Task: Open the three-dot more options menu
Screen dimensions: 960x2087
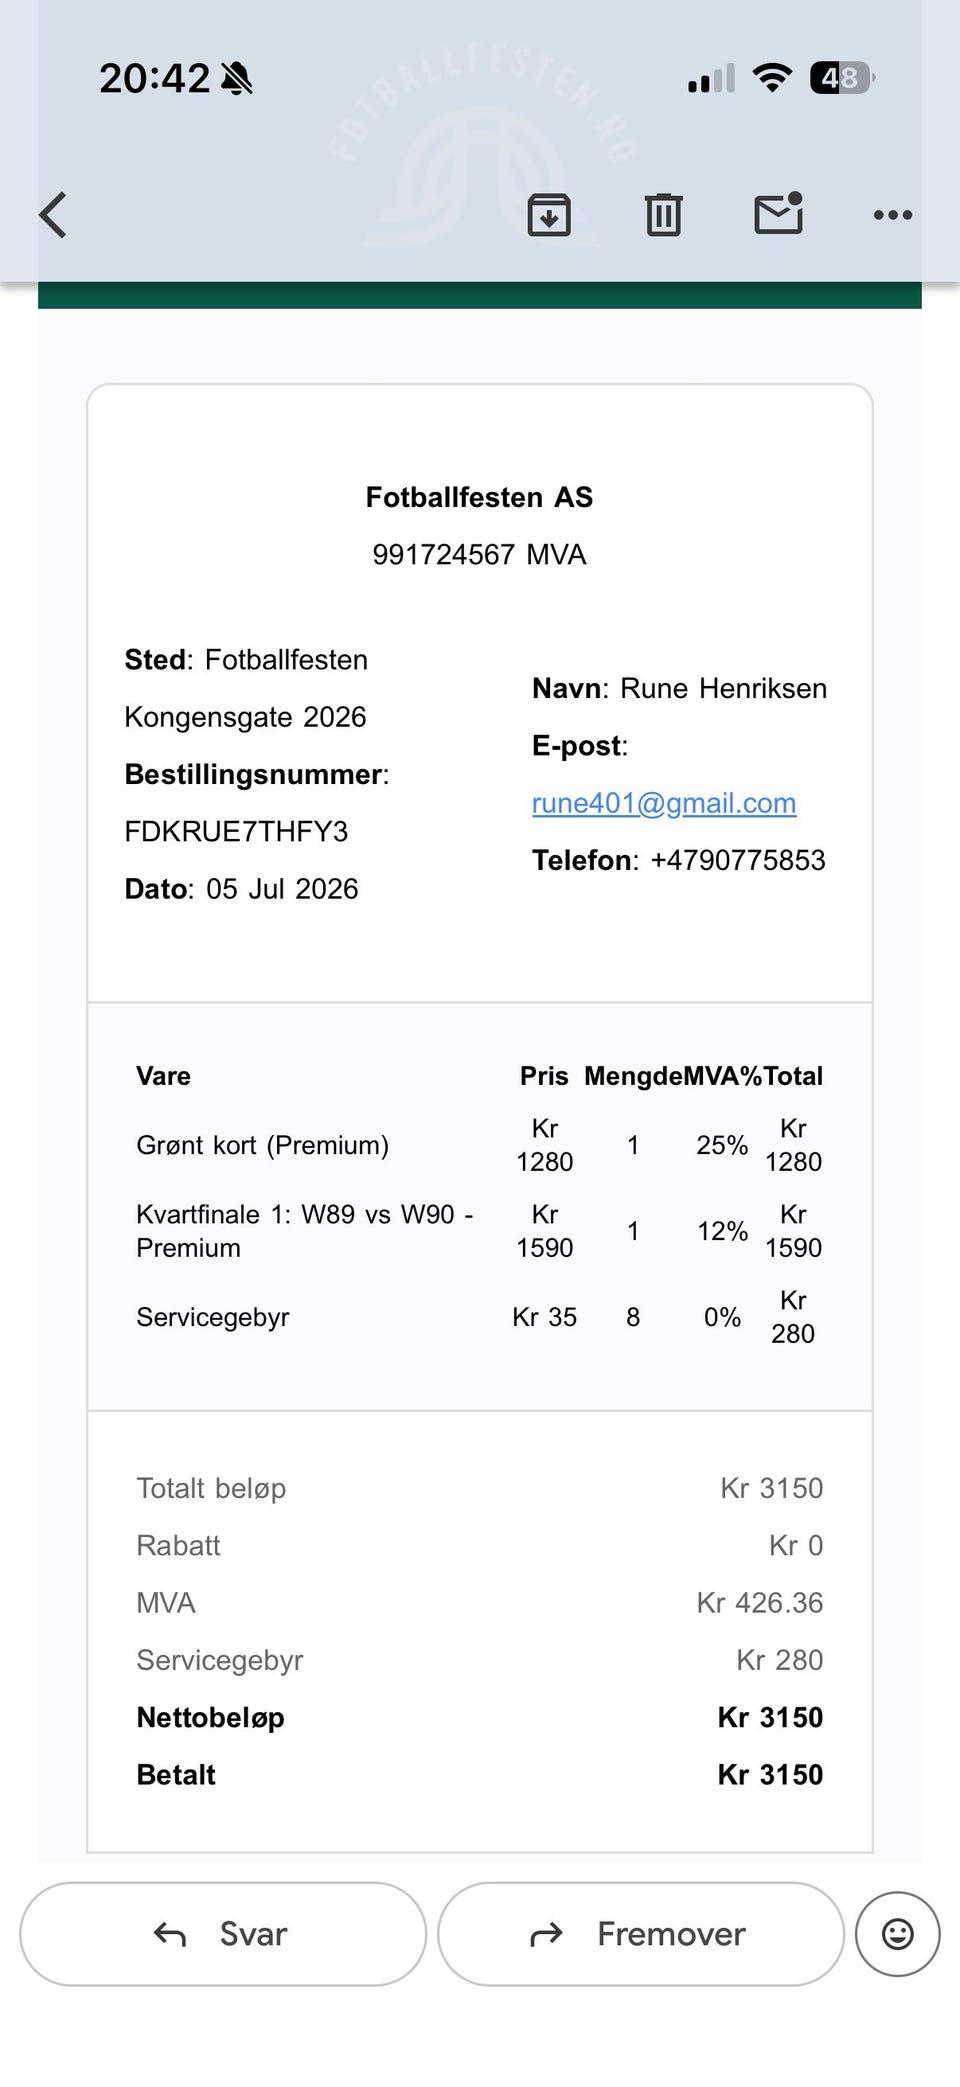Action: 893,215
